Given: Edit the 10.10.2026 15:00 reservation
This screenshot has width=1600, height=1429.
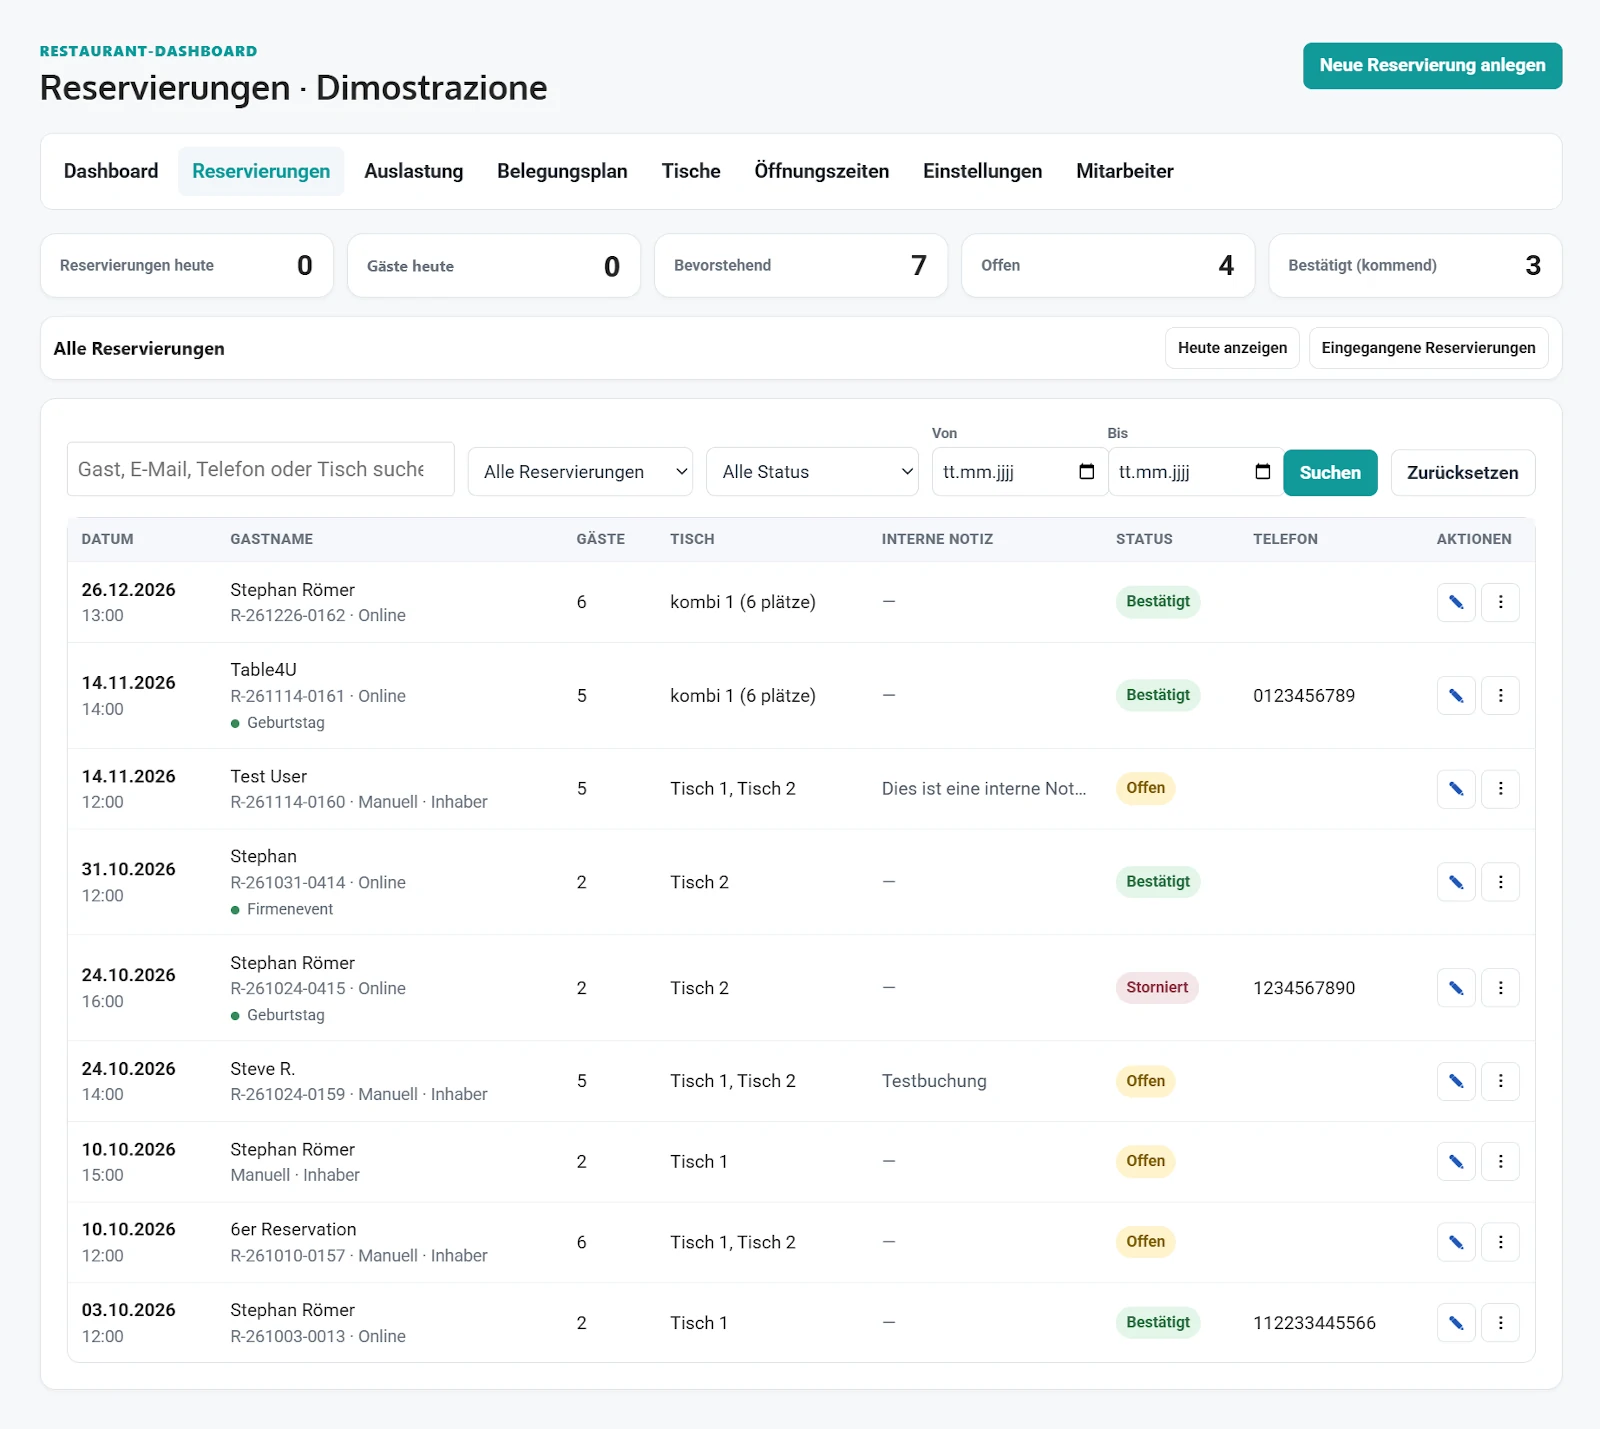Looking at the screenshot, I should [1456, 1162].
